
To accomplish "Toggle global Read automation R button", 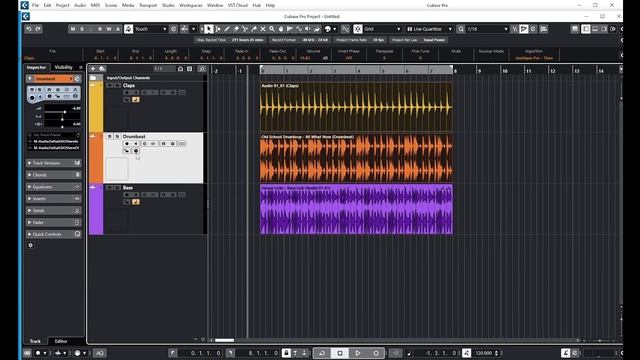I will (100, 29).
